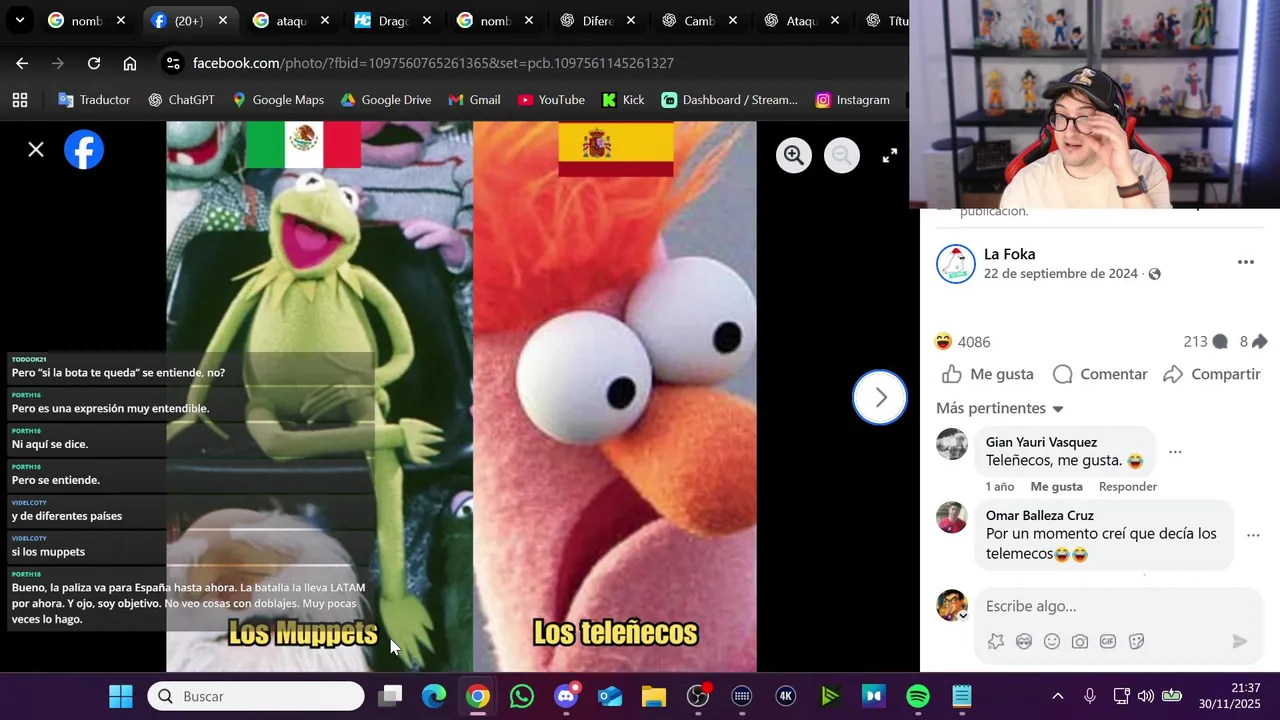
Task: Click Me gusta button on the post
Action: click(988, 374)
